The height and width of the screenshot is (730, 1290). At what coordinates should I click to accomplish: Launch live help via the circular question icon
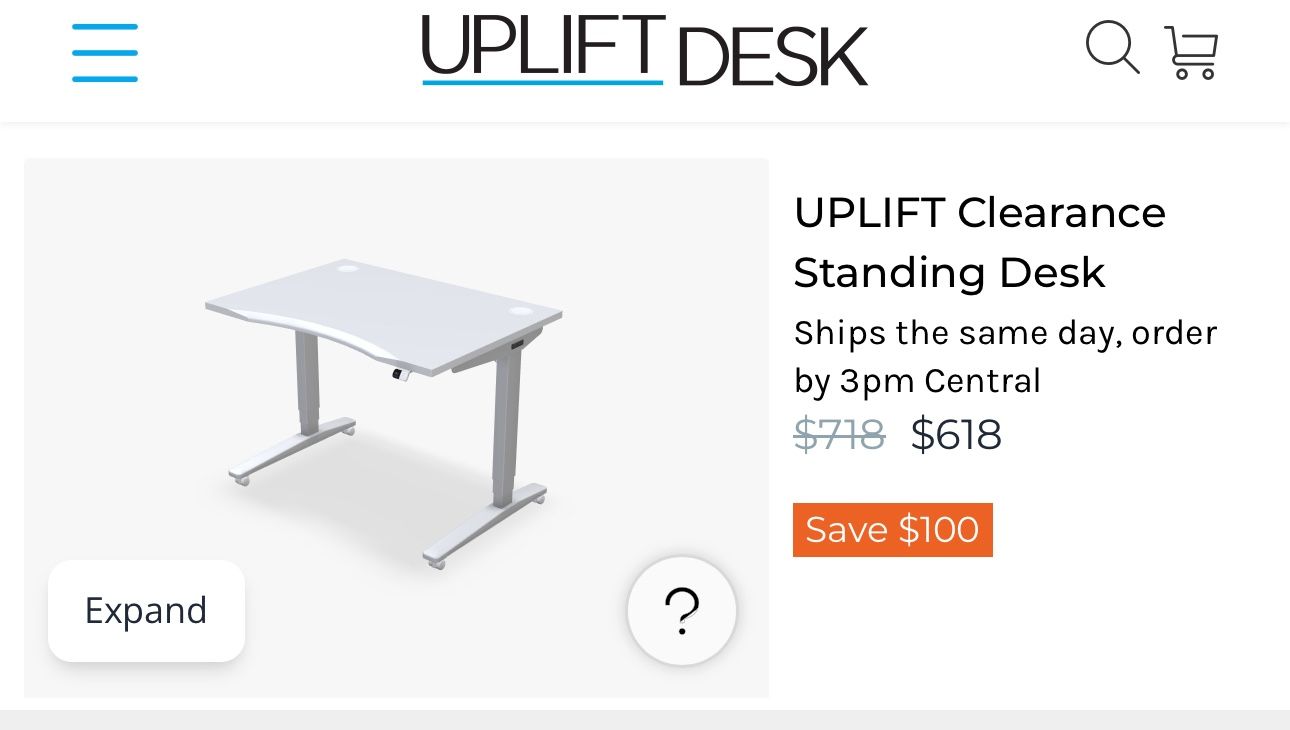coord(681,611)
